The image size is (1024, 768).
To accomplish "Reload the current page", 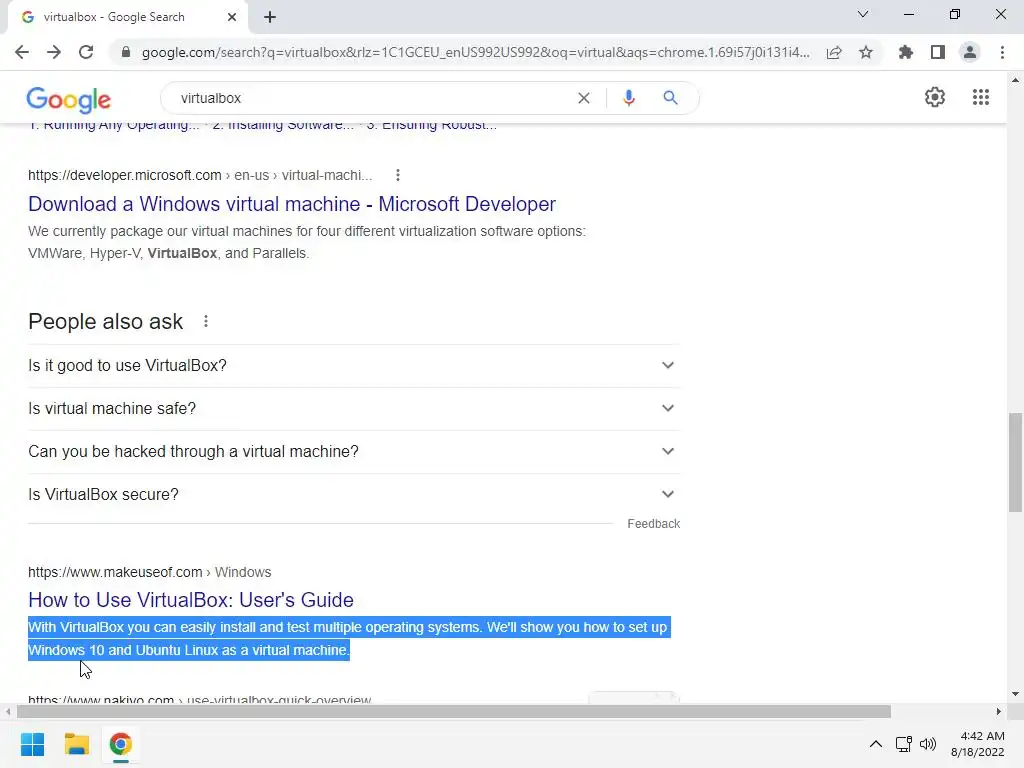I will [86, 52].
